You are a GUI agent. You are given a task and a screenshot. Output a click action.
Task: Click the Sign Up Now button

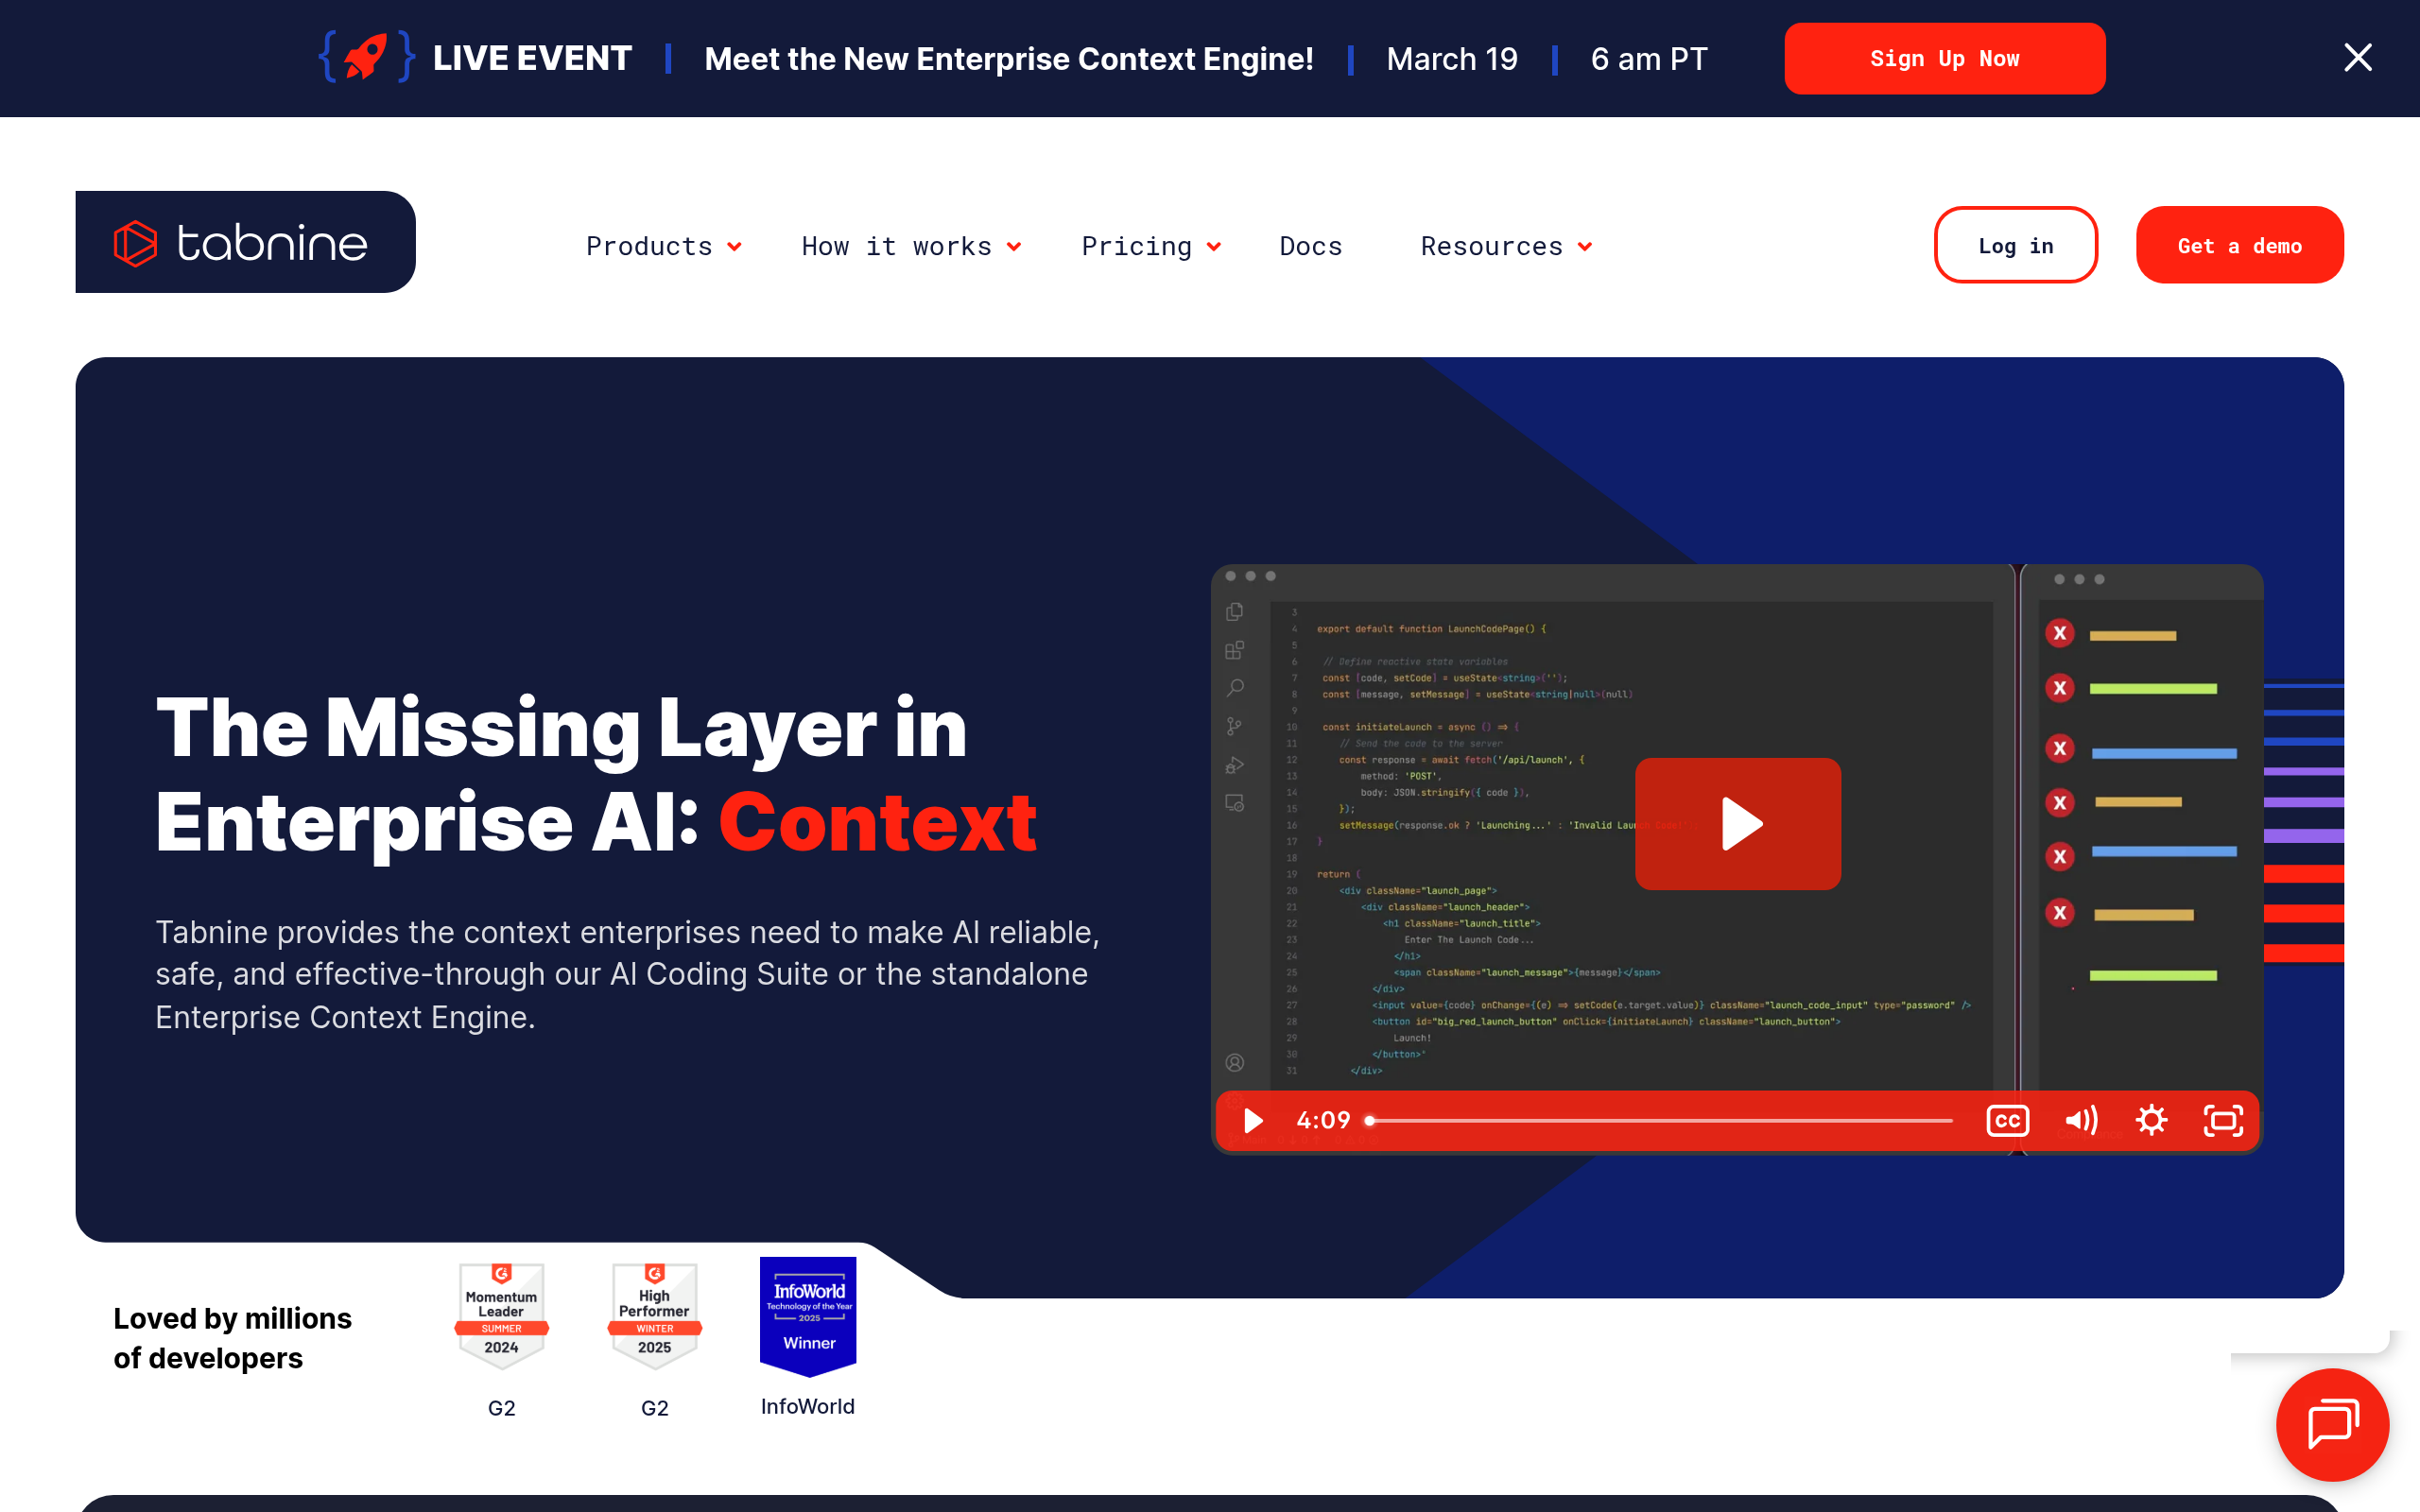point(1944,58)
